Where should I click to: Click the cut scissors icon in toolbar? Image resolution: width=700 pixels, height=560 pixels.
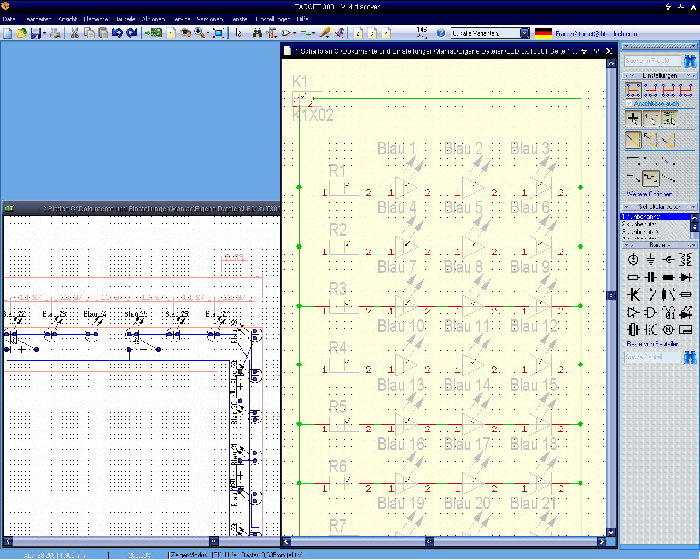pyautogui.click(x=75, y=33)
